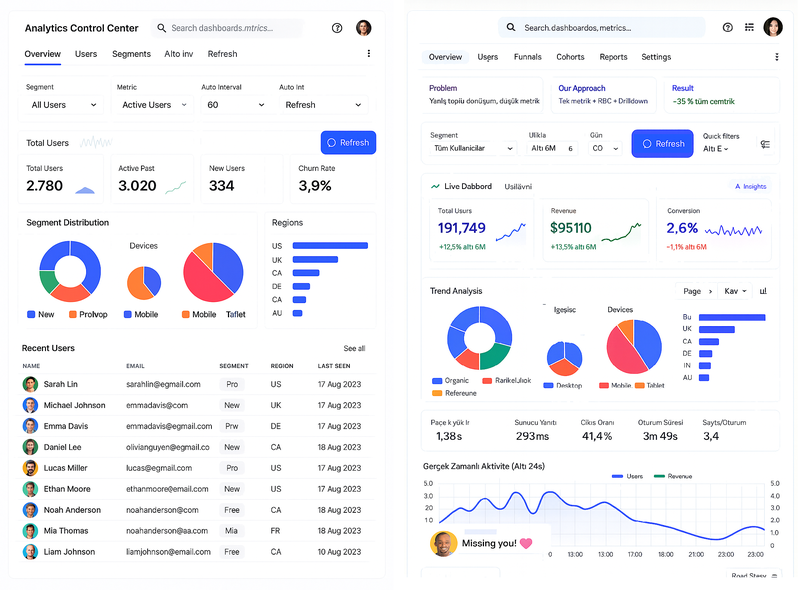Open the Metric dropdown showing Active Users
The image size is (800, 590).
click(152, 105)
